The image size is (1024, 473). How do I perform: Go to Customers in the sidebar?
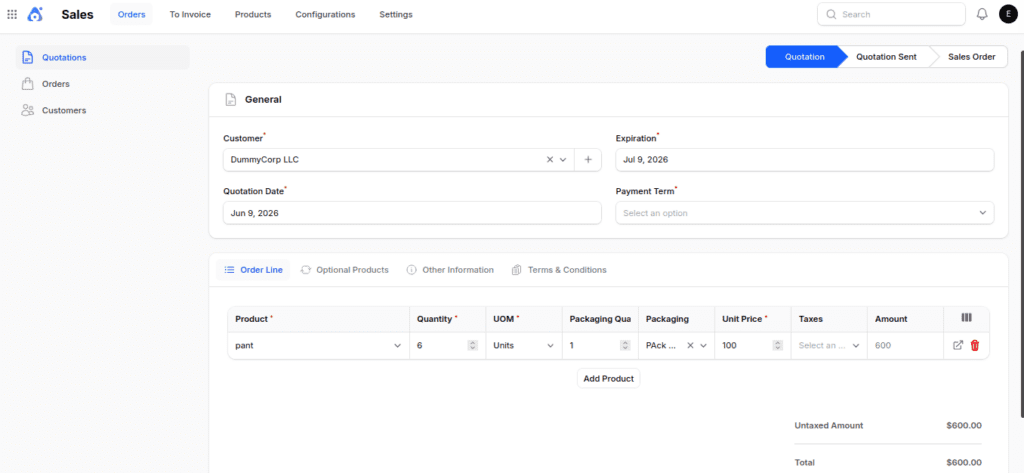pos(103,110)
